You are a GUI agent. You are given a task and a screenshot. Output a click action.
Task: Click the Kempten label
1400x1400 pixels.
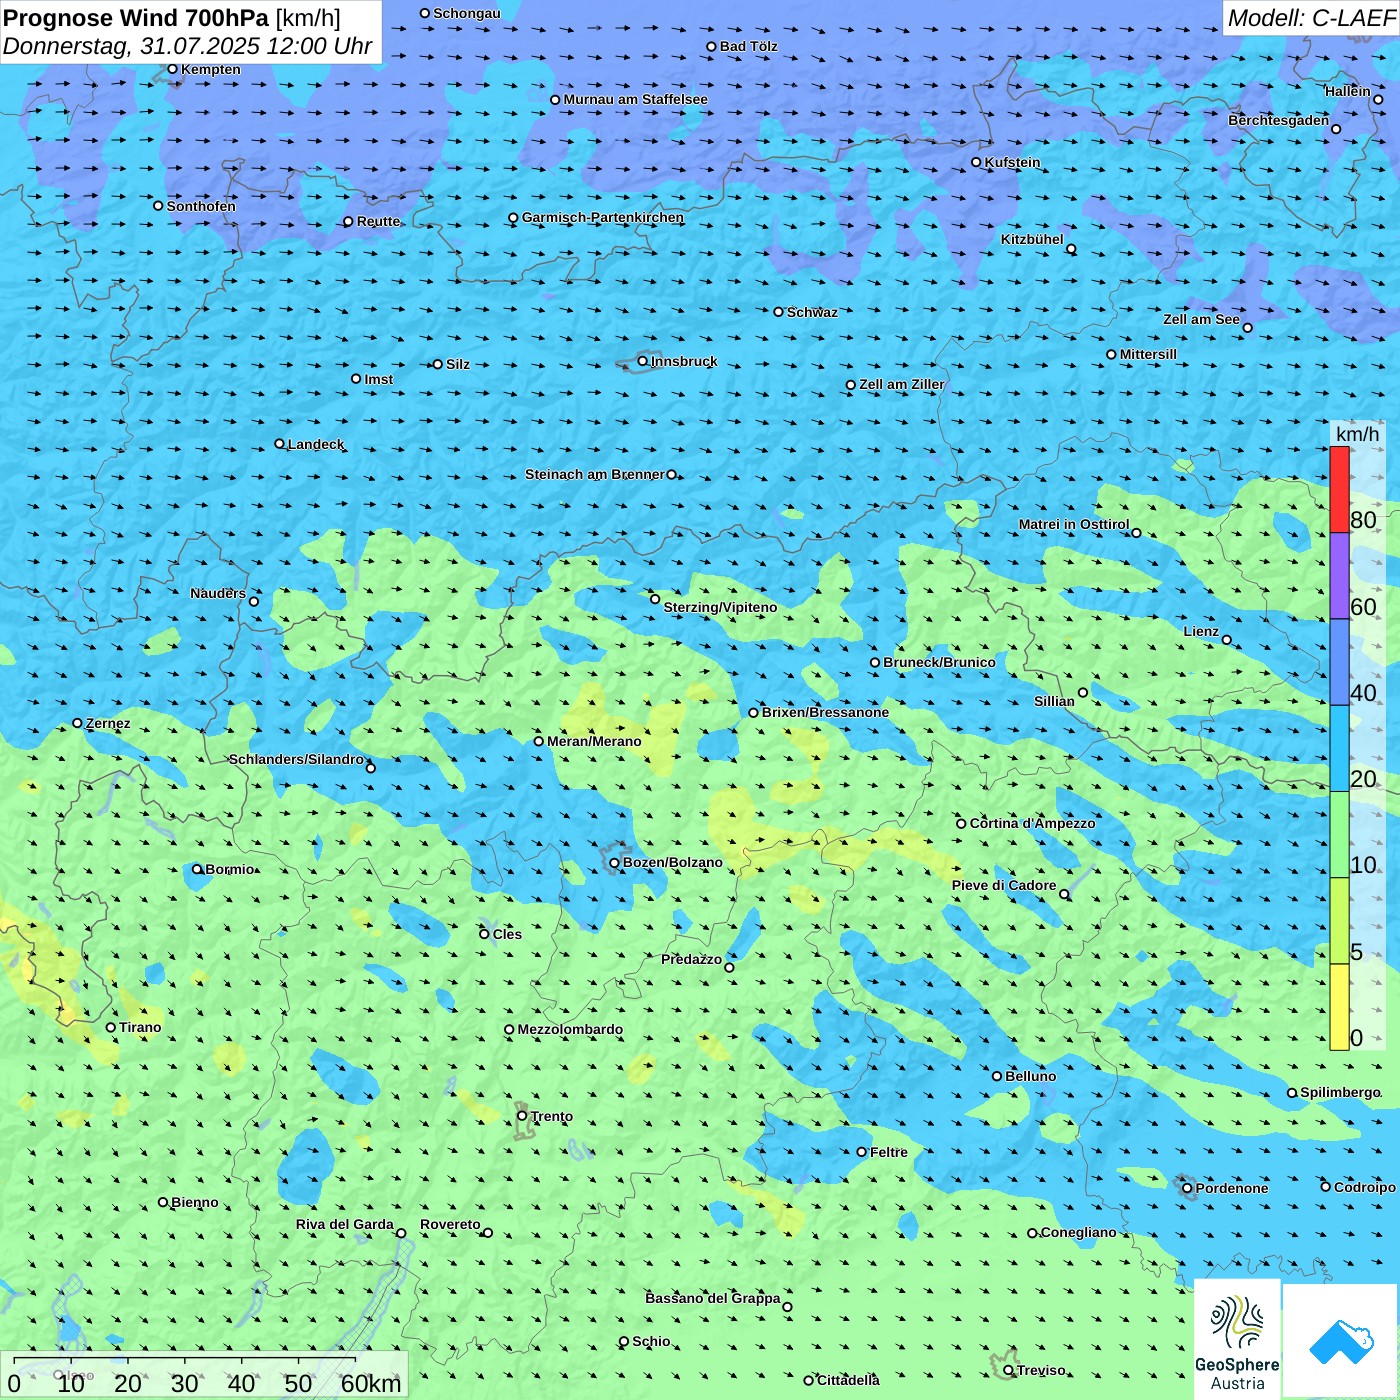tap(211, 69)
